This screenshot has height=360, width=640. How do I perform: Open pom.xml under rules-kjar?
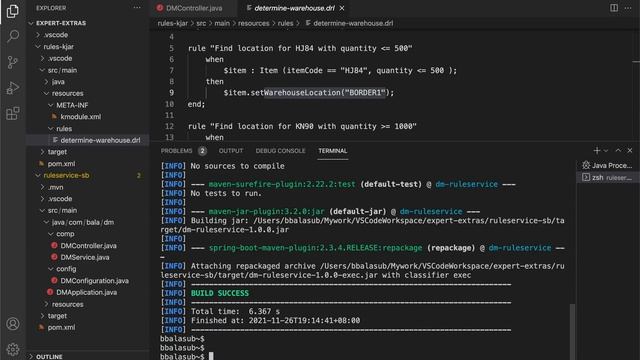tap(61, 164)
